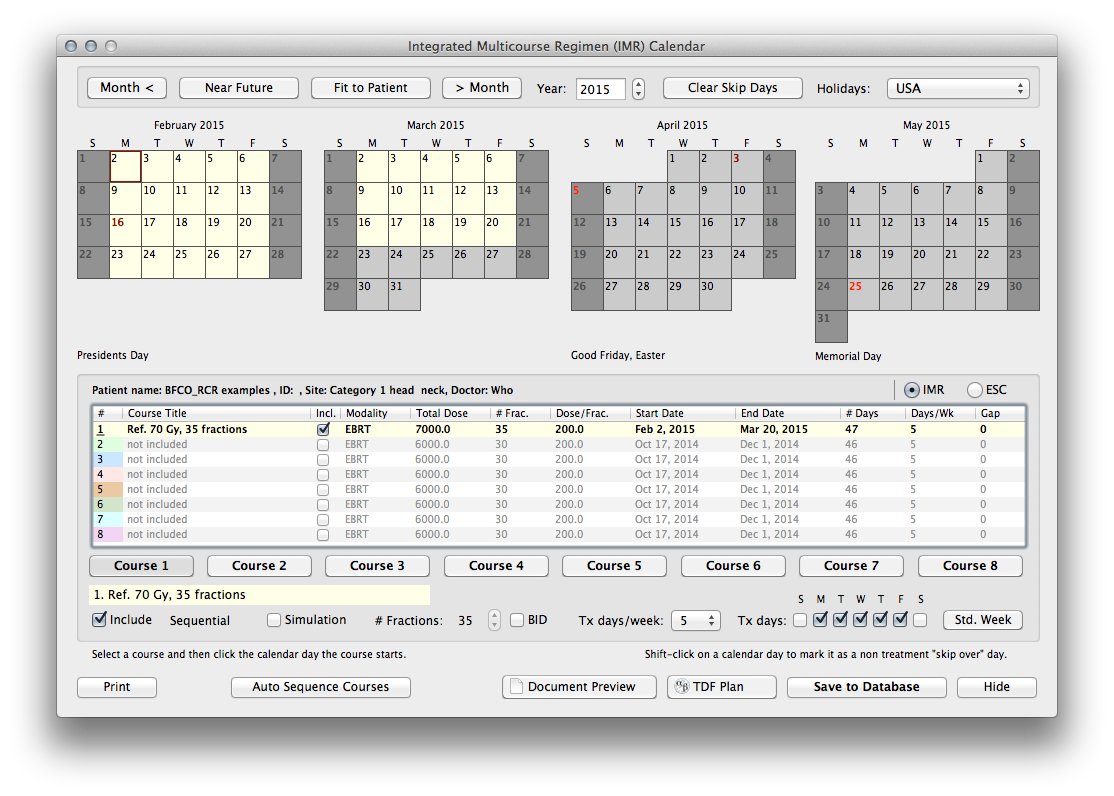
Task: Enable the Simulation checkbox
Action: [274, 620]
